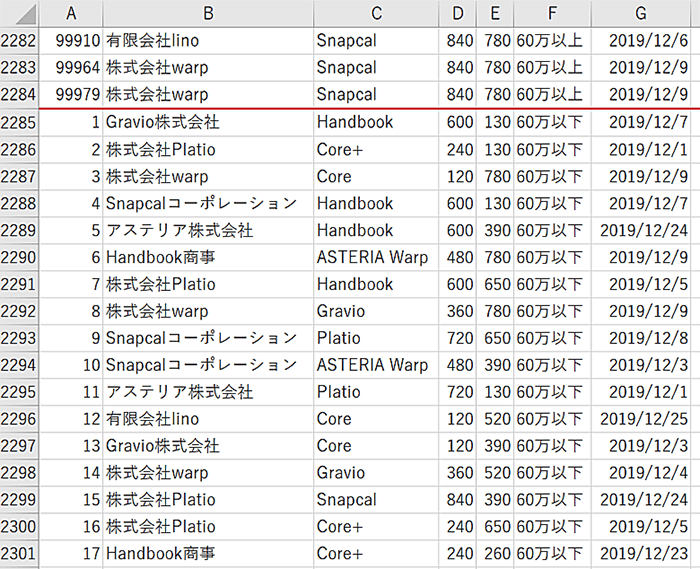700x569 pixels.
Task: Click 有限会社lino in row 2282
Action: click(208, 41)
